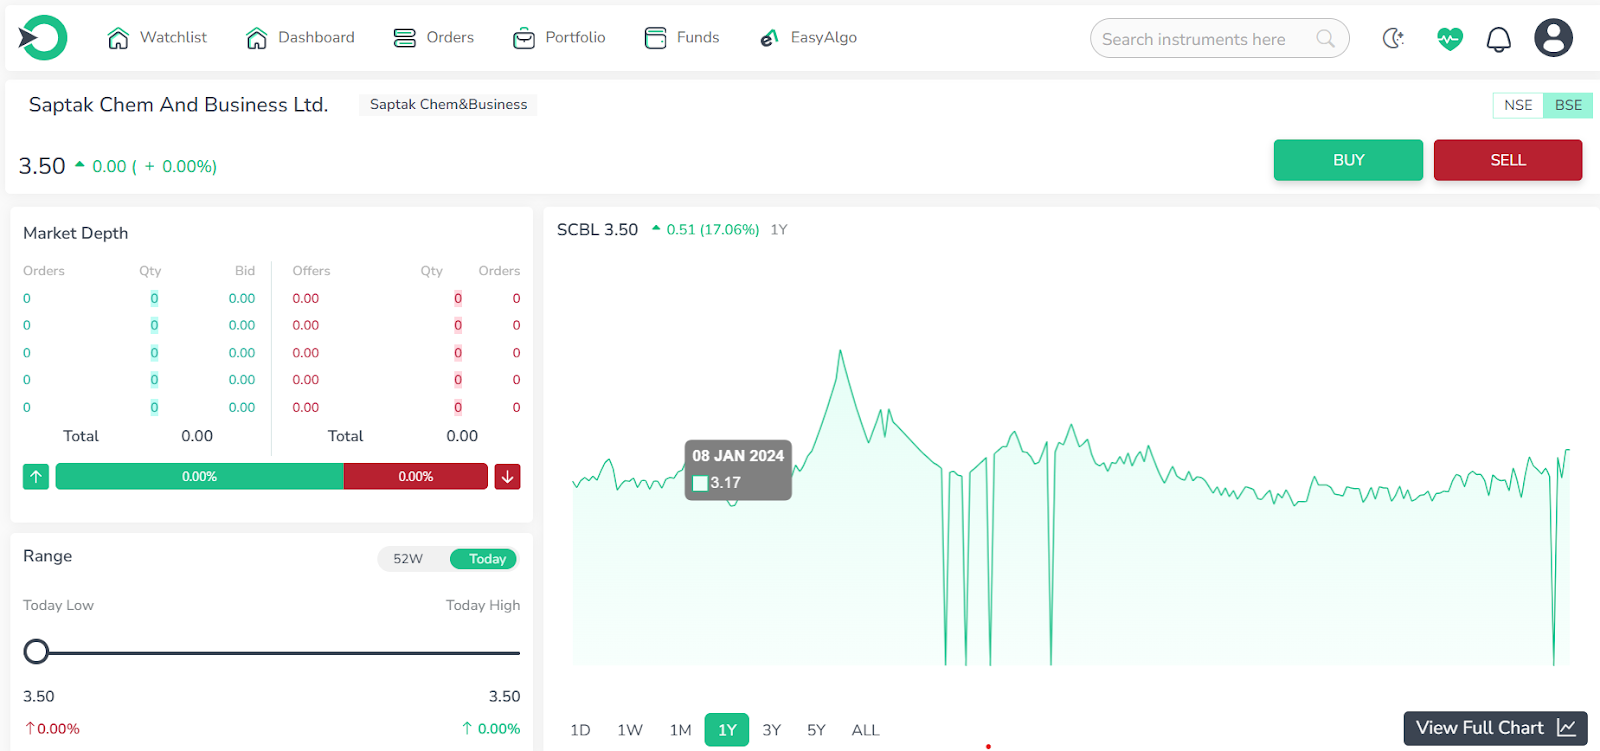The image size is (1600, 751).
Task: Click the Market Depth heading
Action: 76,233
